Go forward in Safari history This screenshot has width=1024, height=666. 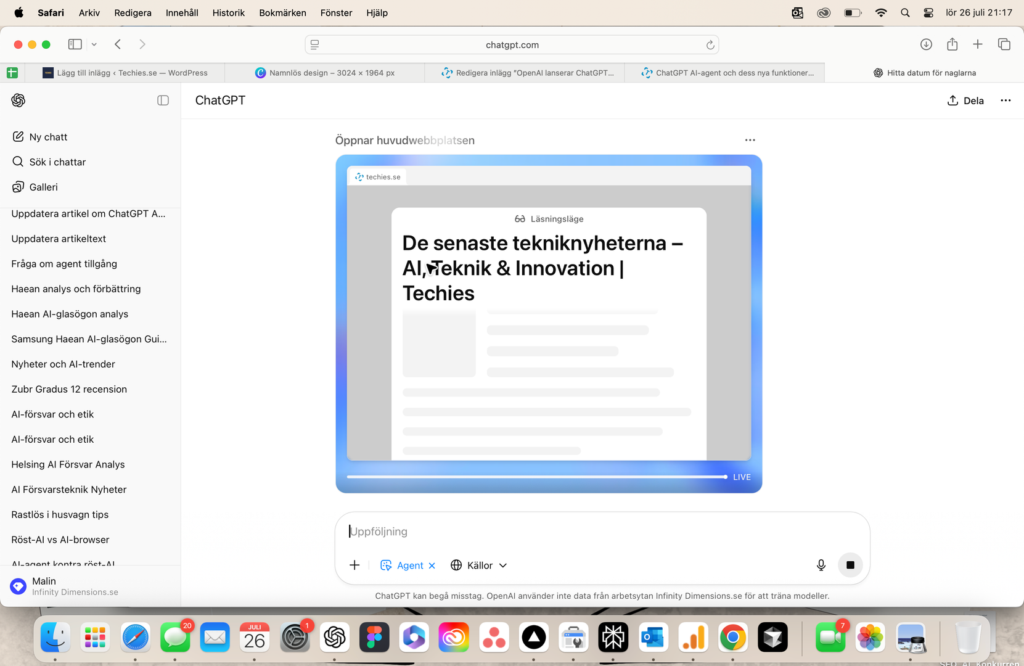[x=142, y=44]
